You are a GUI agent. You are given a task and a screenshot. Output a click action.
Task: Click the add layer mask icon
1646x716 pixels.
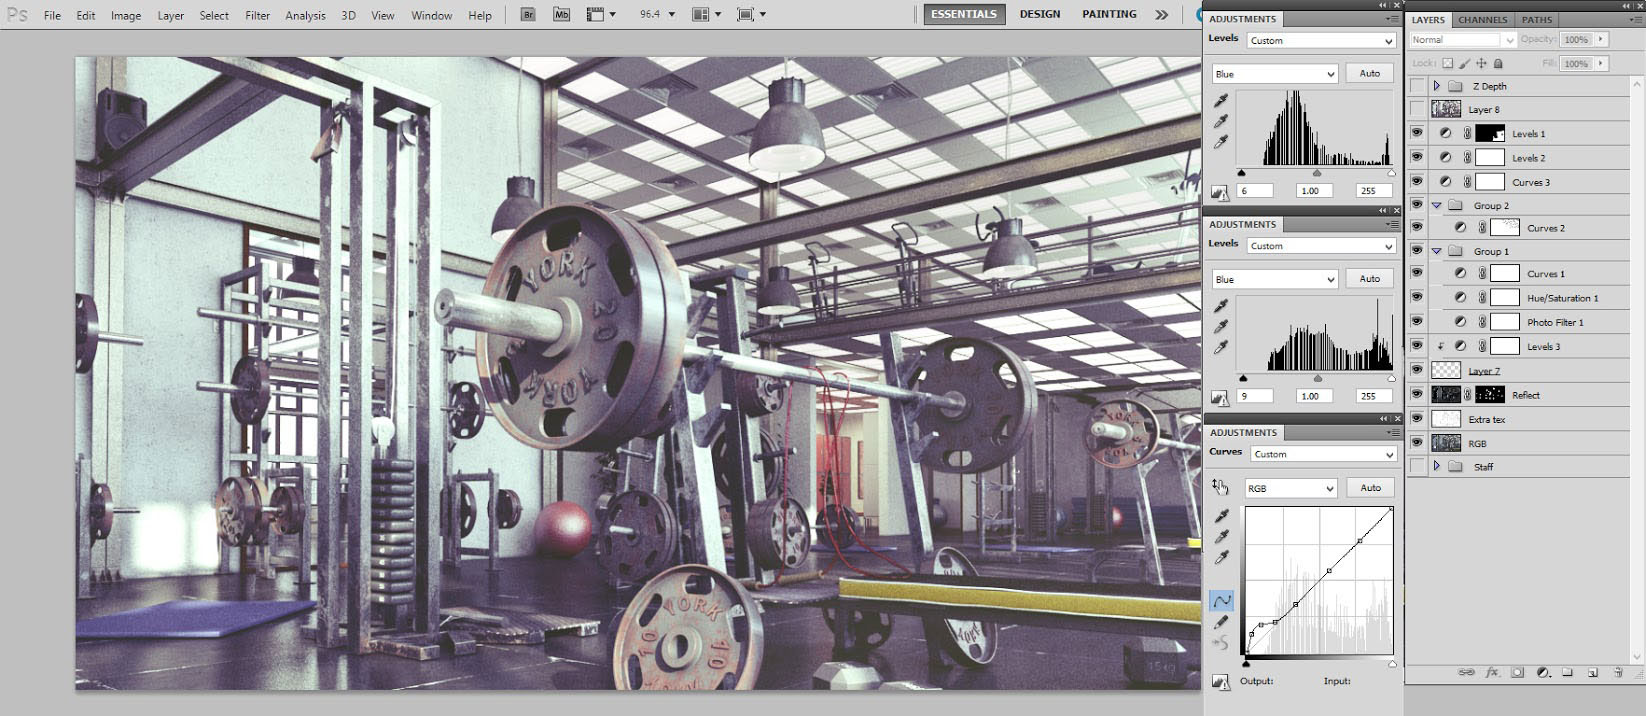(x=1517, y=673)
